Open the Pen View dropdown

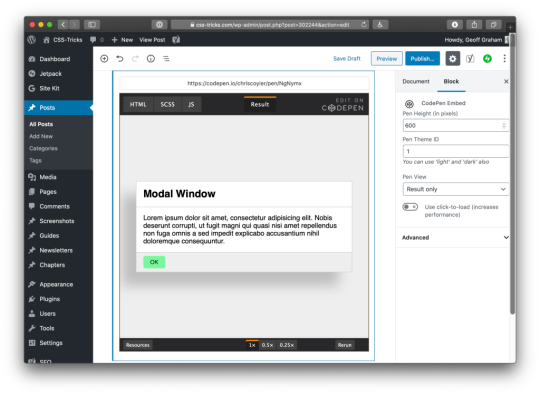(456, 189)
